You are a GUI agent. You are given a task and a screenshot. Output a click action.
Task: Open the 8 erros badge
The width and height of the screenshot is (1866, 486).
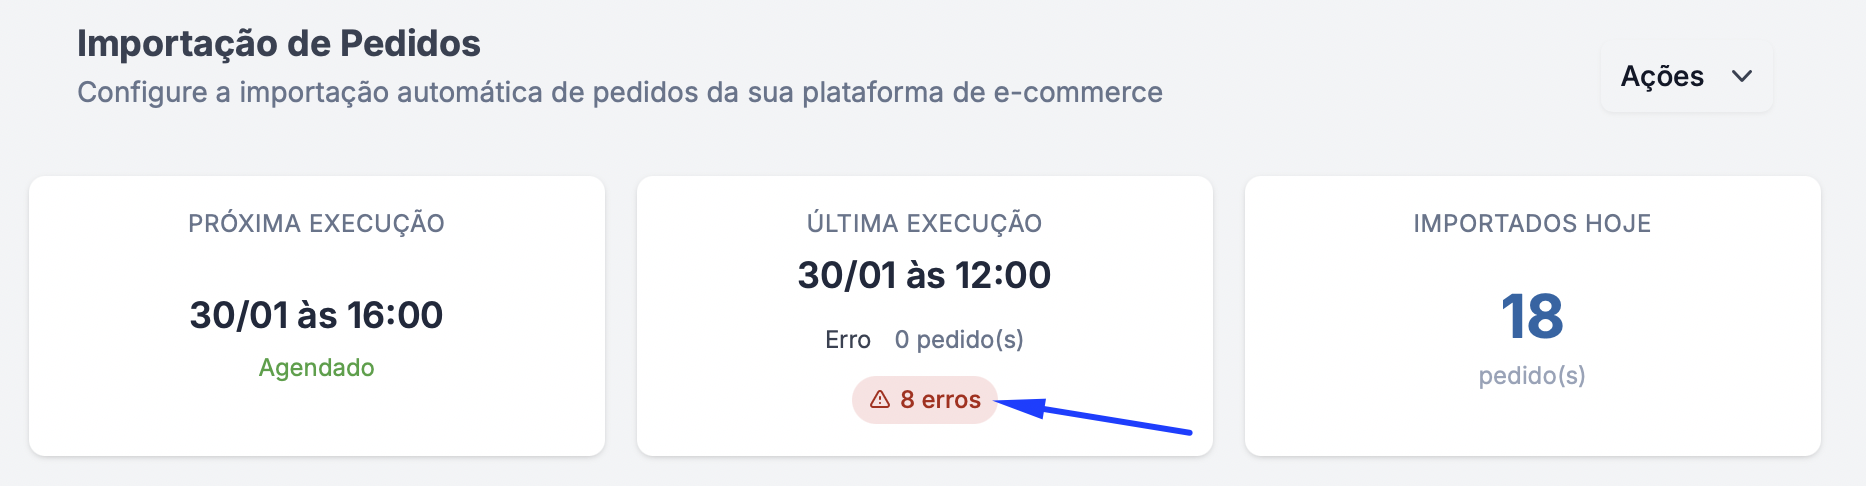point(925,400)
